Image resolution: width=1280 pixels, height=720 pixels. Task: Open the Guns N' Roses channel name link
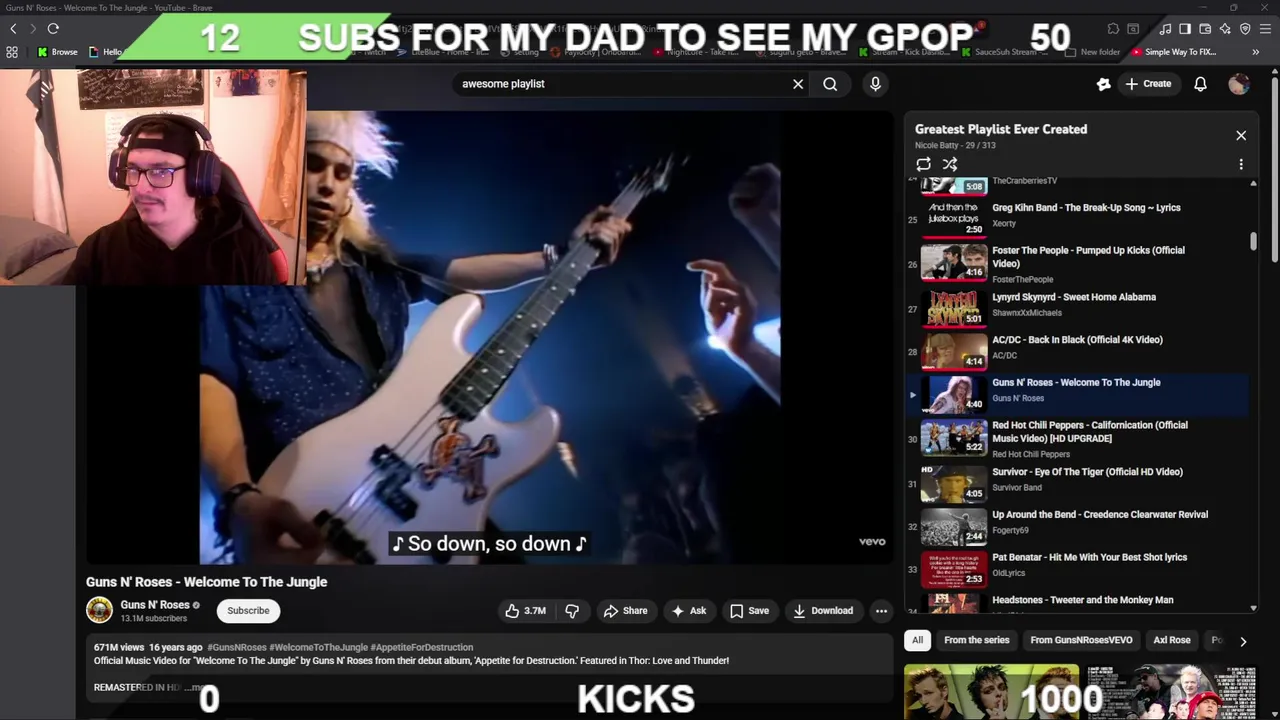pos(155,605)
